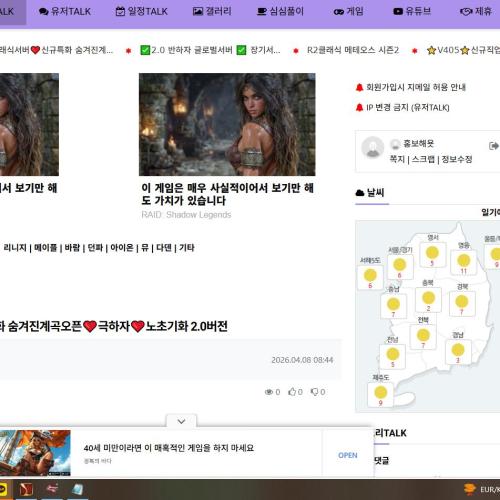Select the 던파 category
Image resolution: width=500 pixels, height=500 pixels.
pyautogui.click(x=95, y=248)
